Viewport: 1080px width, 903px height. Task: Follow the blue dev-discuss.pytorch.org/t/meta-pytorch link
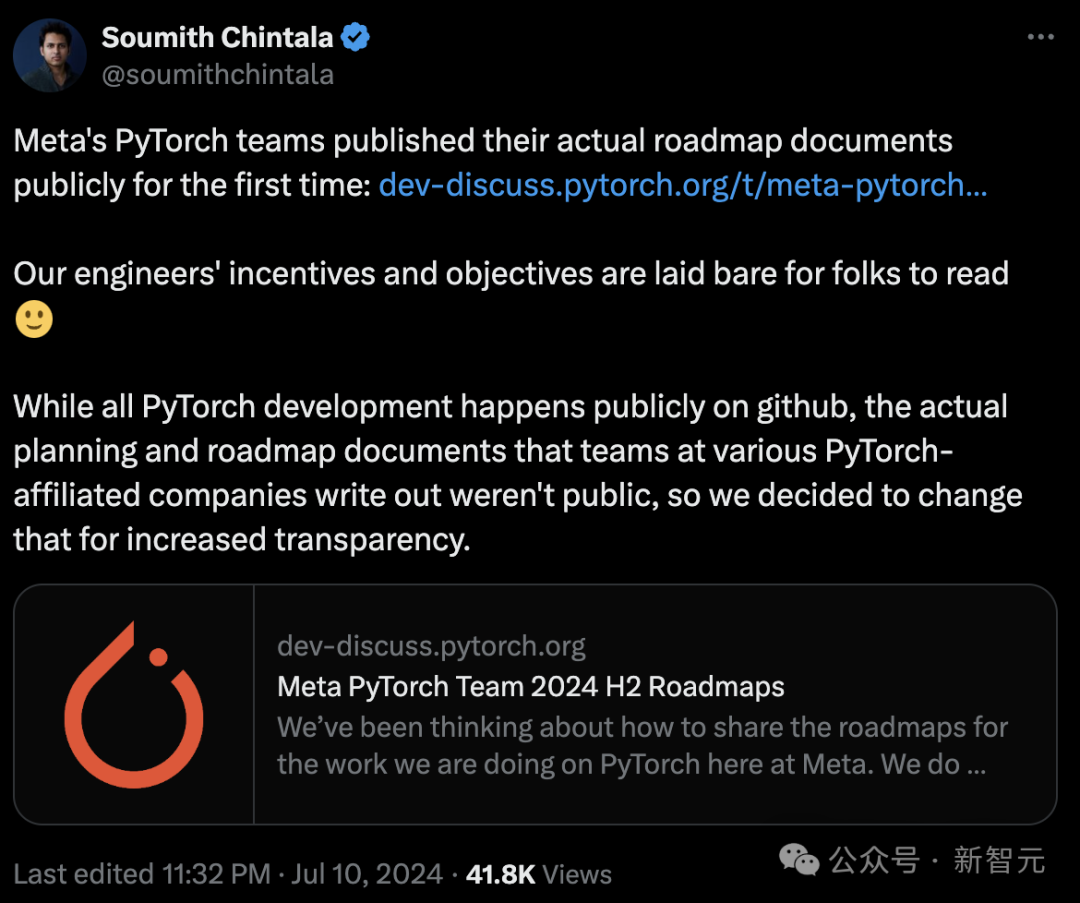pos(683,186)
